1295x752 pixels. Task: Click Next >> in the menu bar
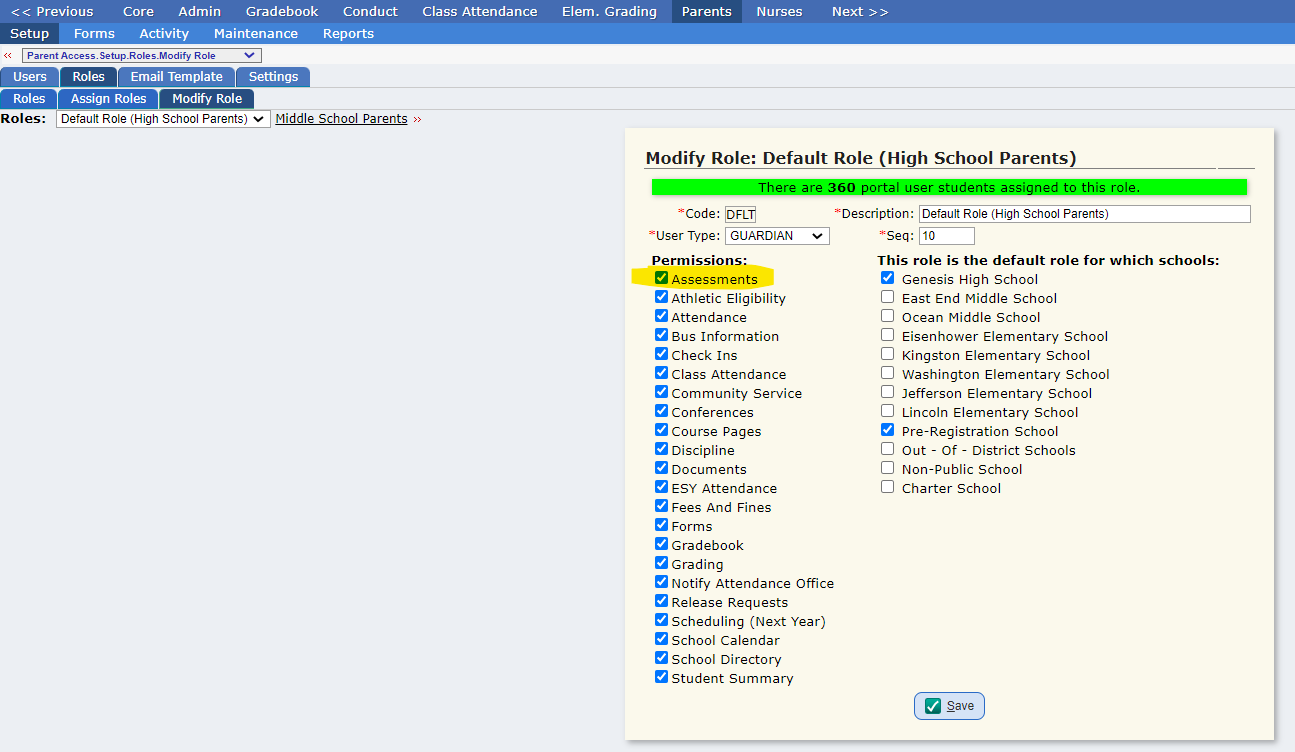tap(858, 11)
